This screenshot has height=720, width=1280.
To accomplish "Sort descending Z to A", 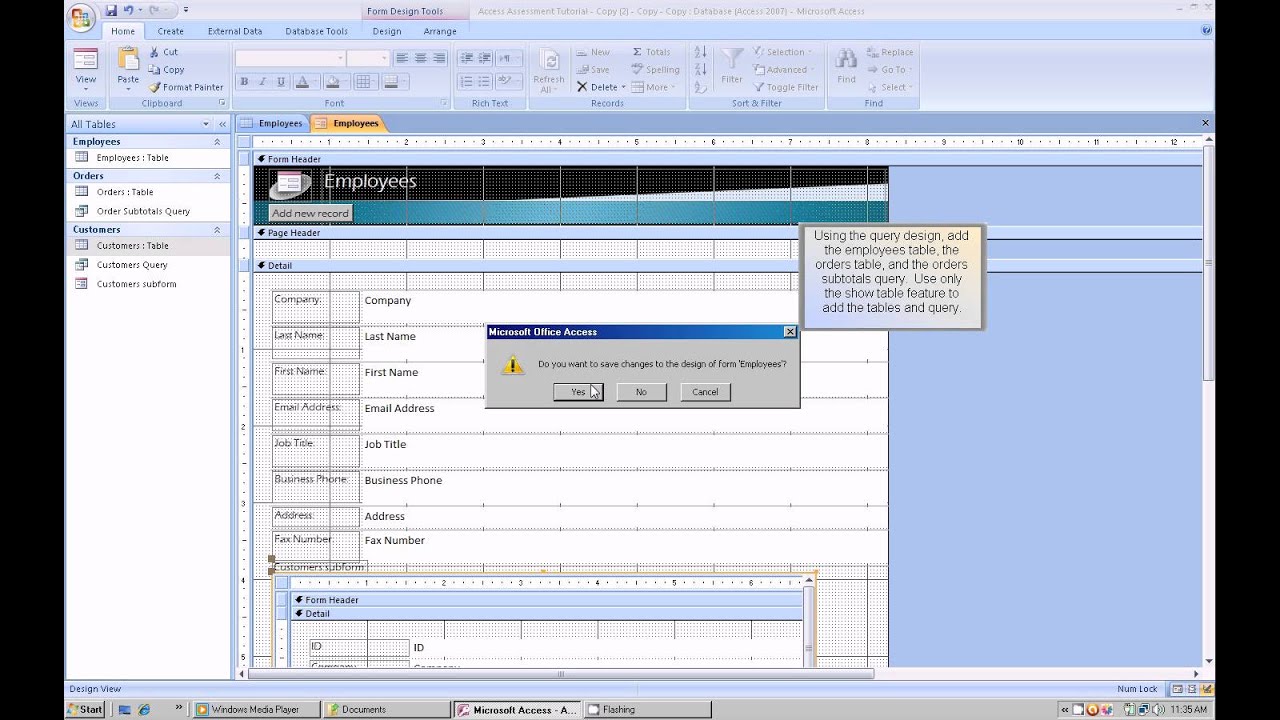I will [701, 70].
